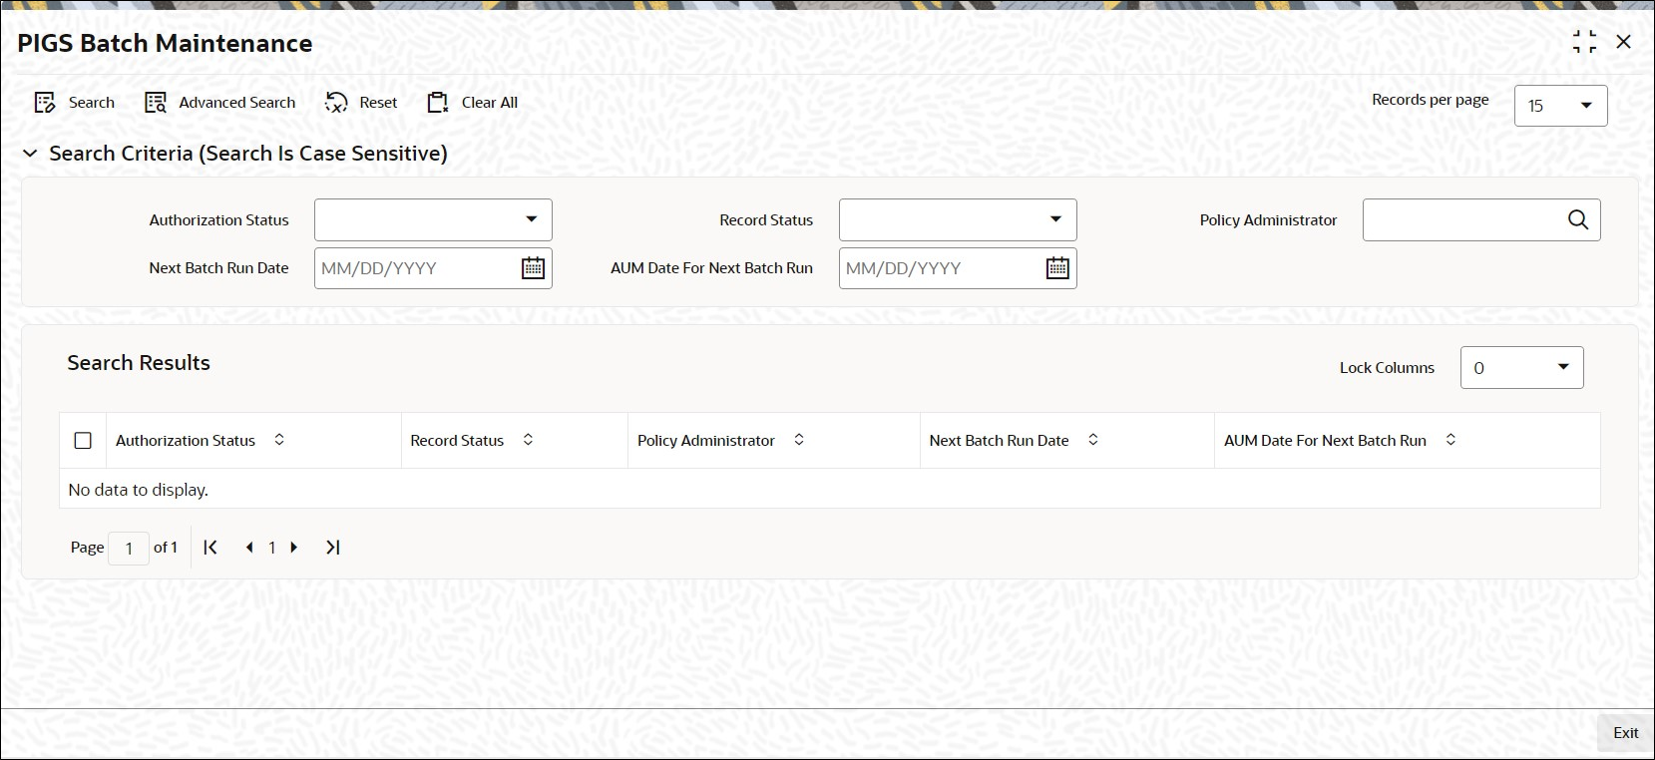Click the Exit button
The width and height of the screenshot is (1655, 760).
click(x=1625, y=733)
